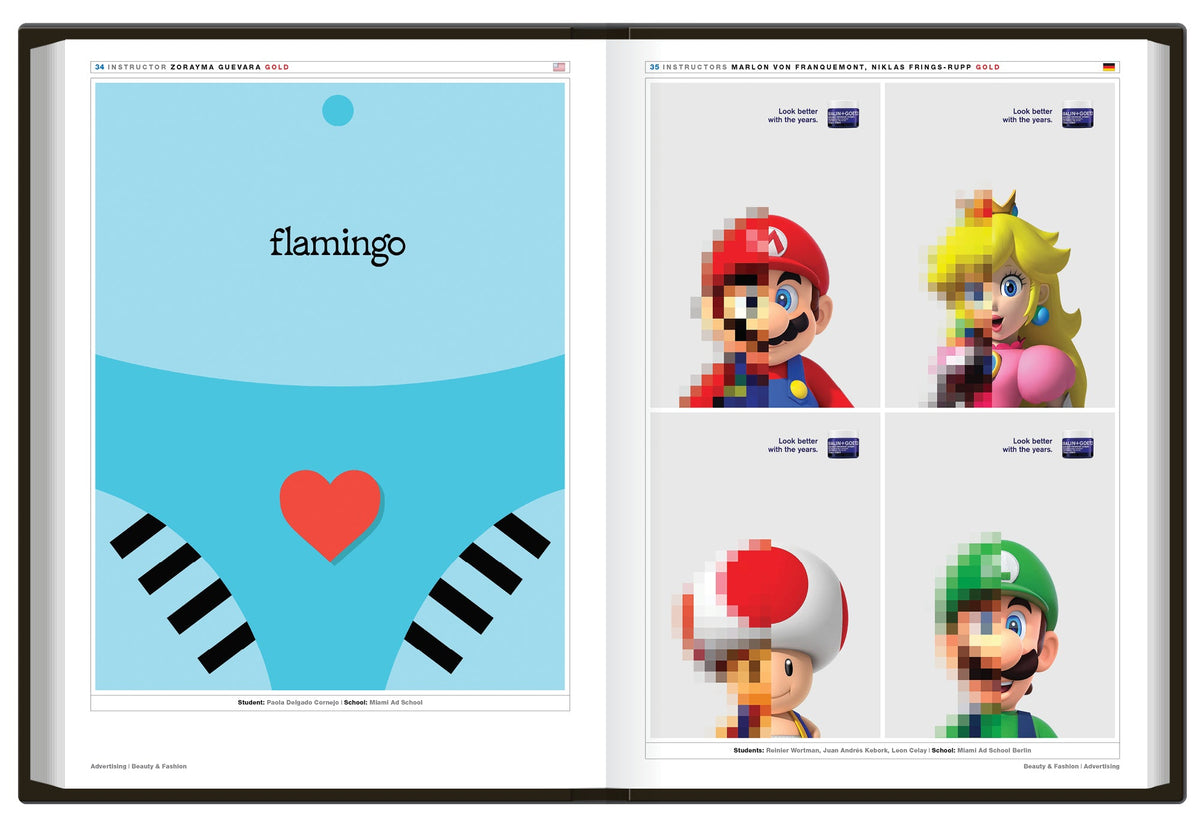Click the United States flag icon

click(x=559, y=67)
